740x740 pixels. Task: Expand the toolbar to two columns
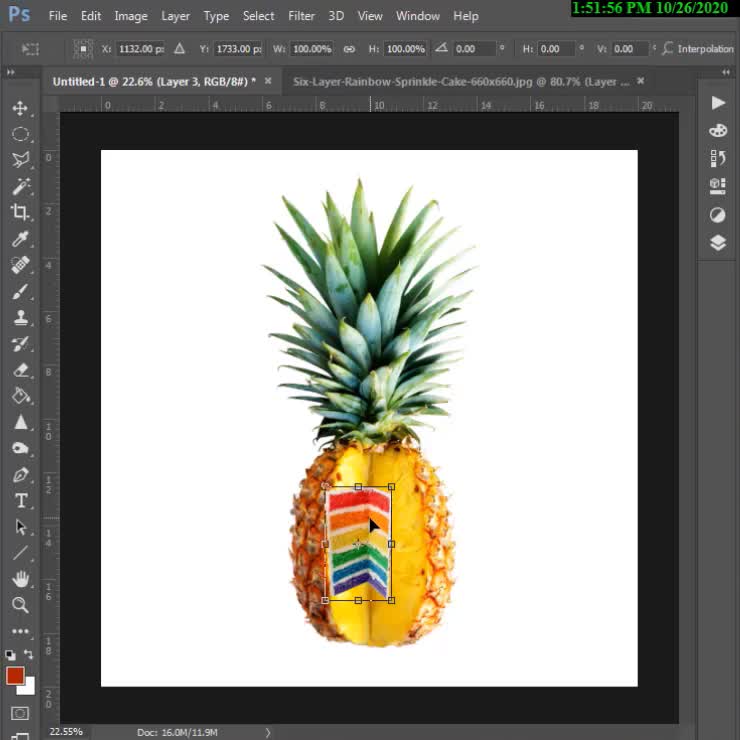tap(11, 71)
